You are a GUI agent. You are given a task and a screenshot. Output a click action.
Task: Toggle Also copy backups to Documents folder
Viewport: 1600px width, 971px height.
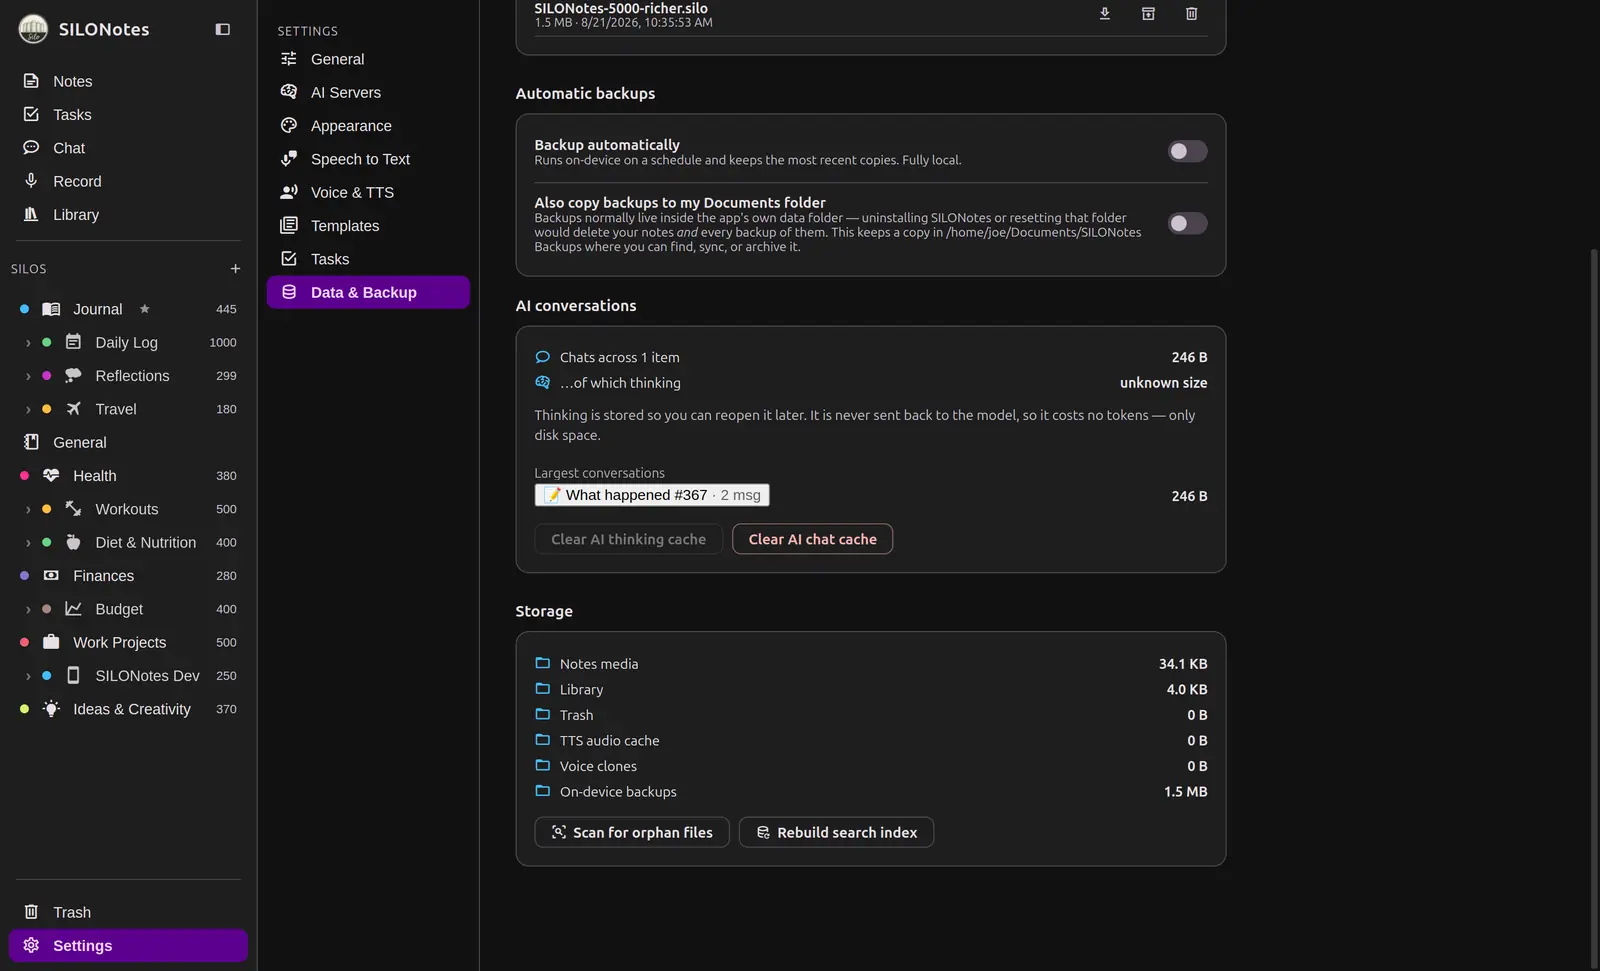click(1188, 223)
